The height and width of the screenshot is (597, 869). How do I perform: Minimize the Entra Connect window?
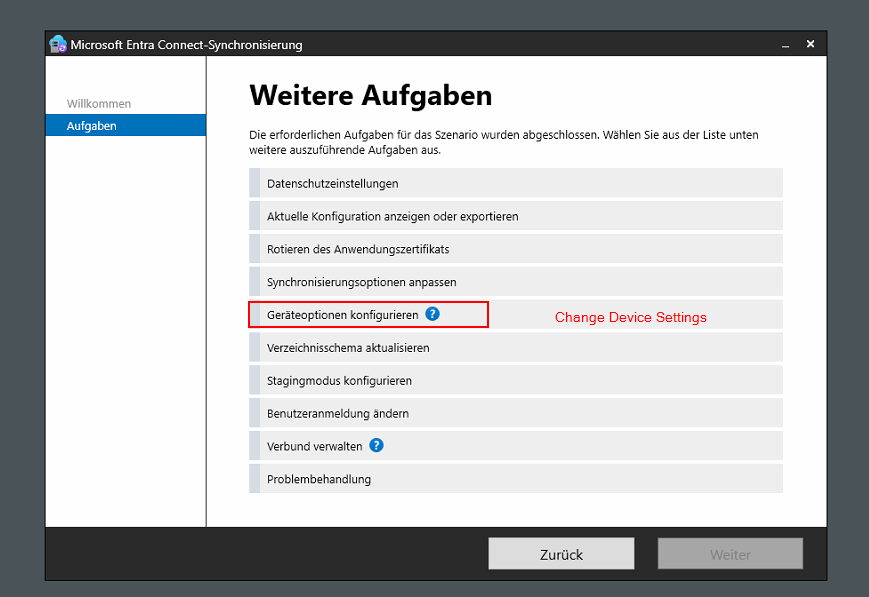click(785, 44)
